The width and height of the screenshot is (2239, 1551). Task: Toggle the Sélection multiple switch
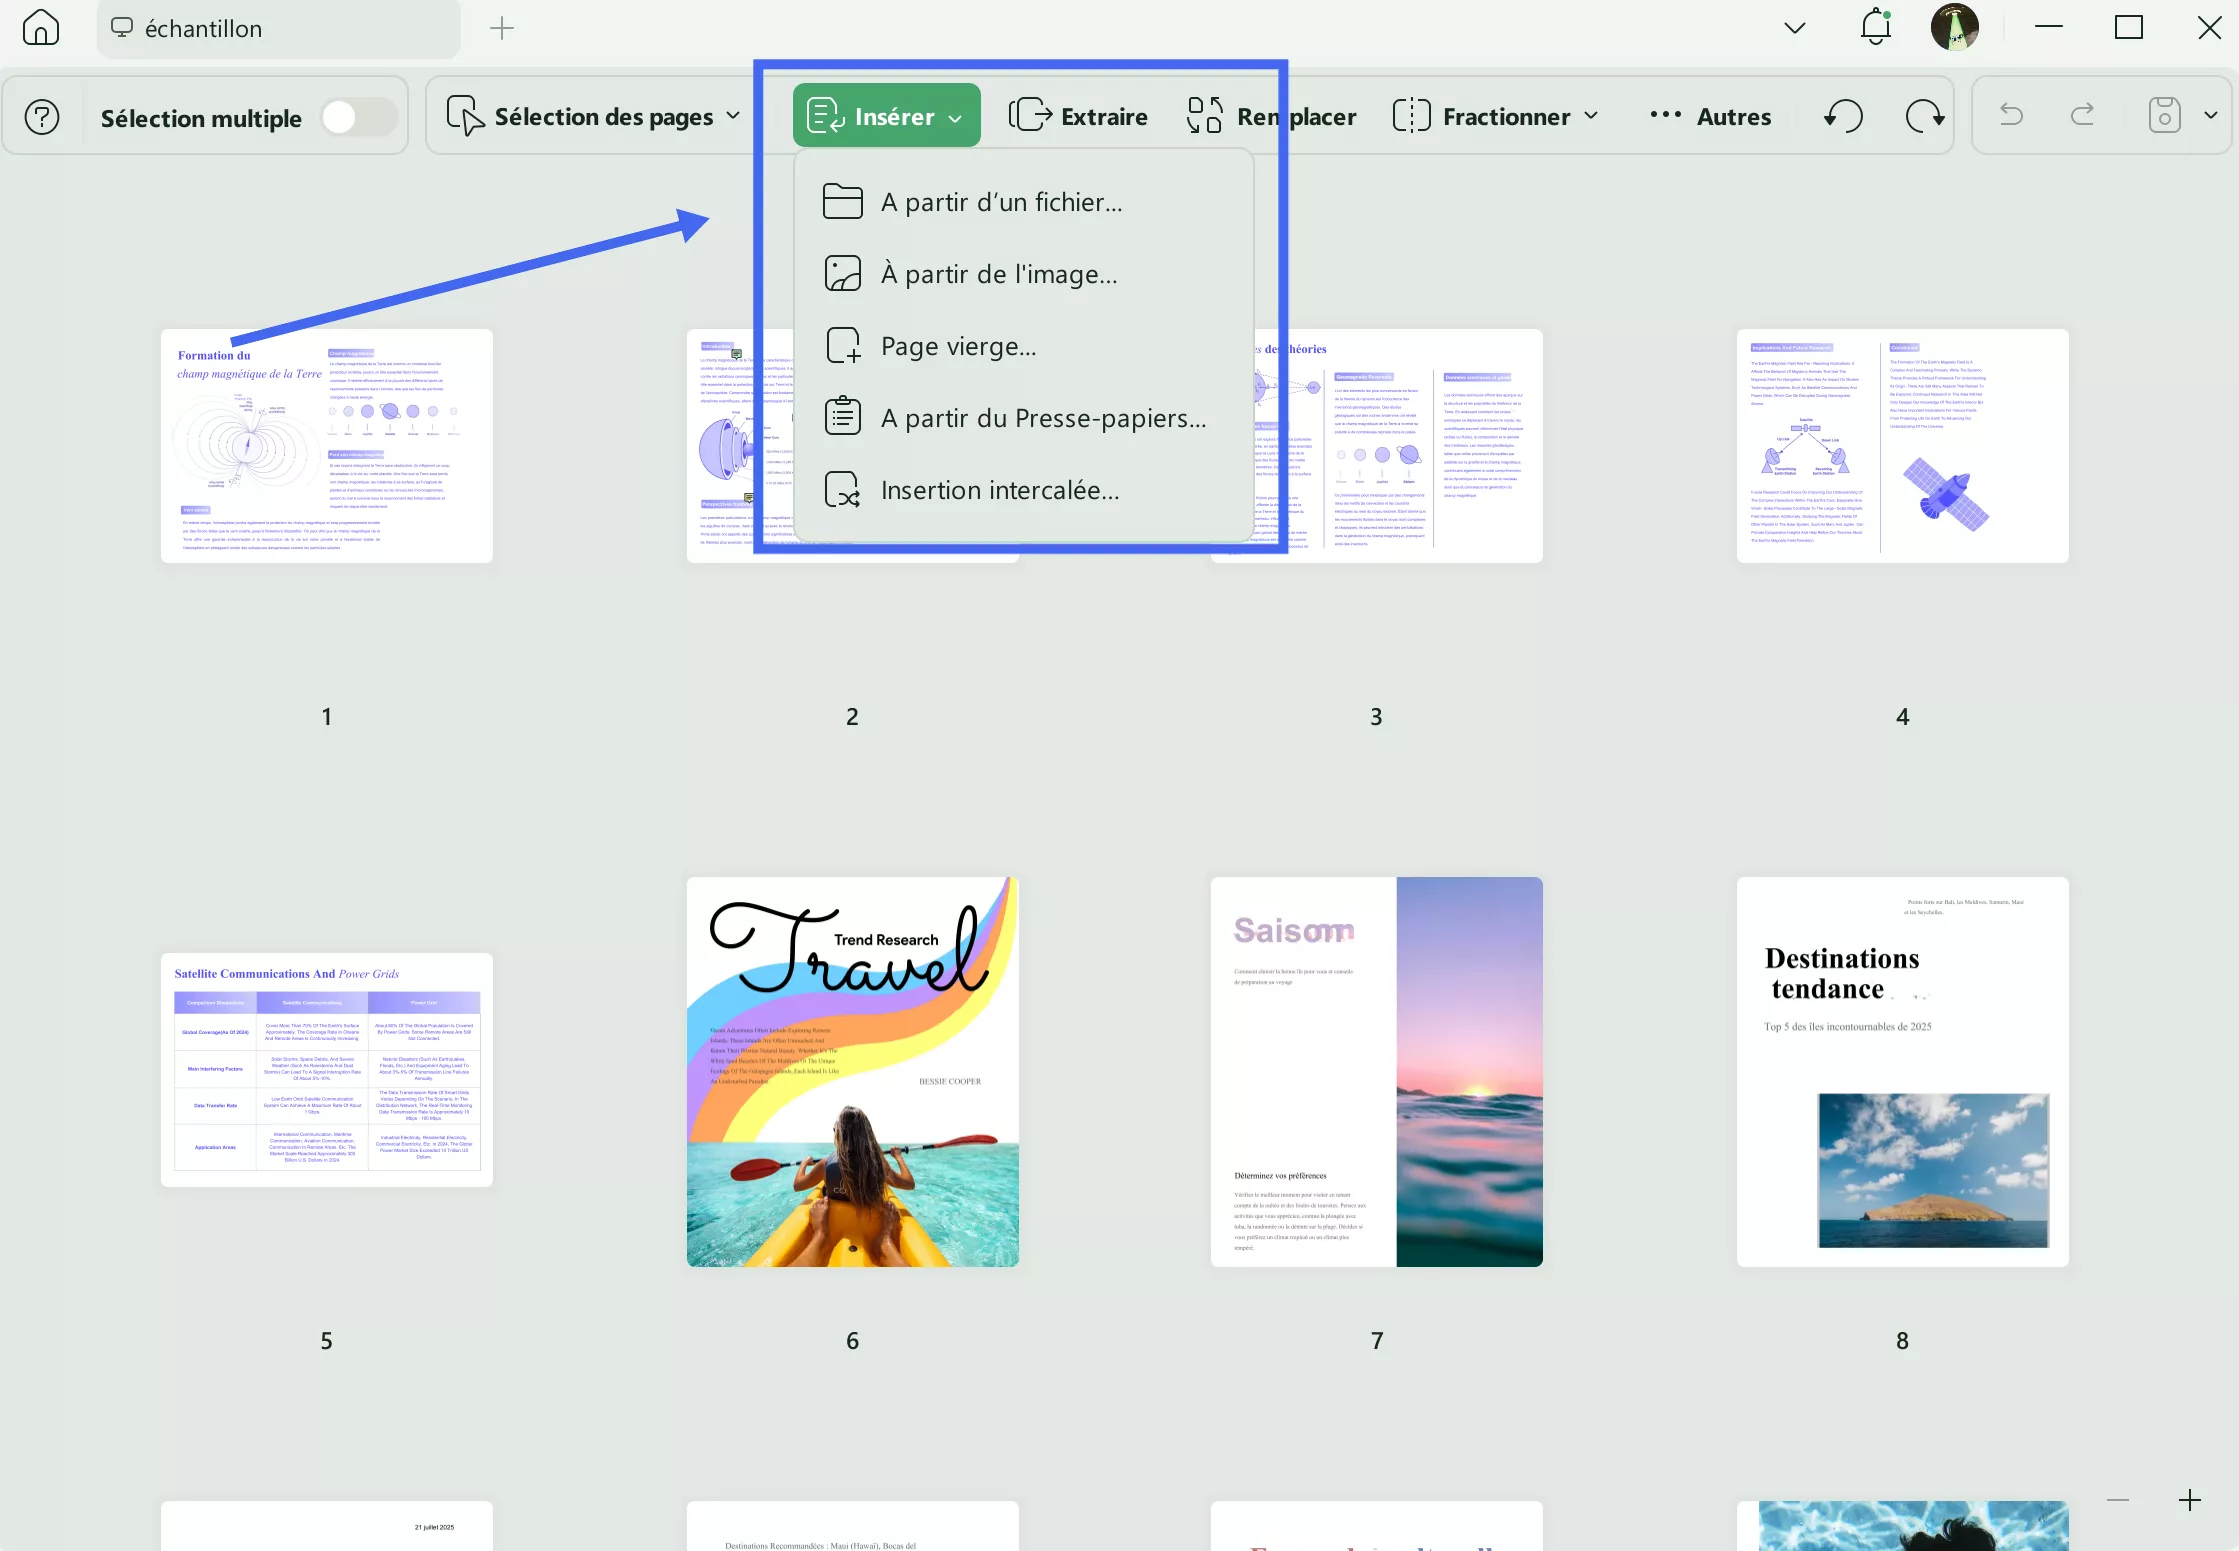coord(357,116)
